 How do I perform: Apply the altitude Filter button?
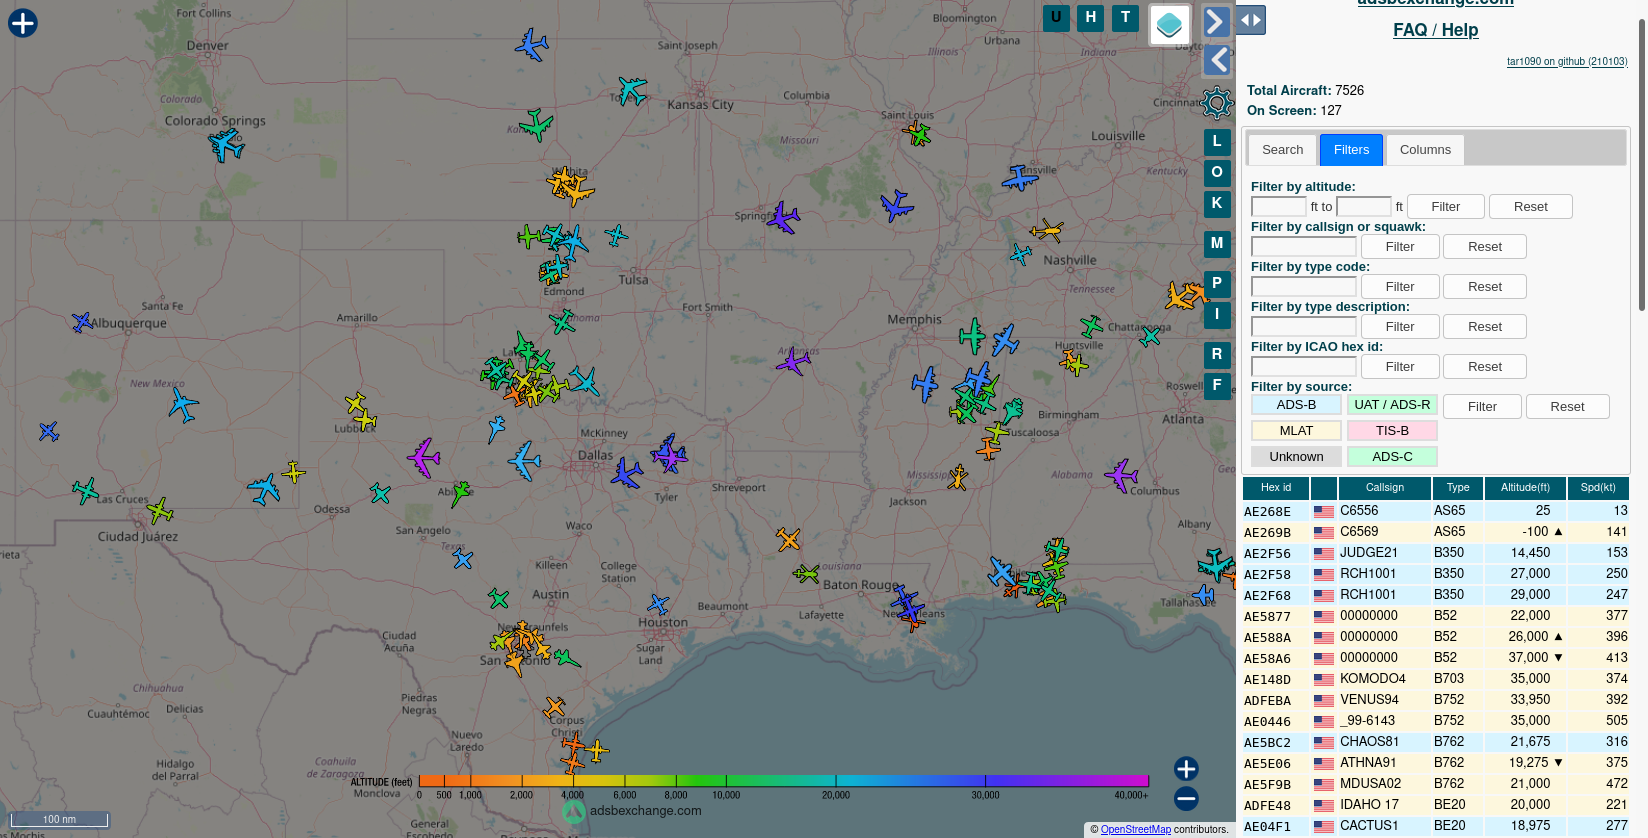pos(1445,207)
